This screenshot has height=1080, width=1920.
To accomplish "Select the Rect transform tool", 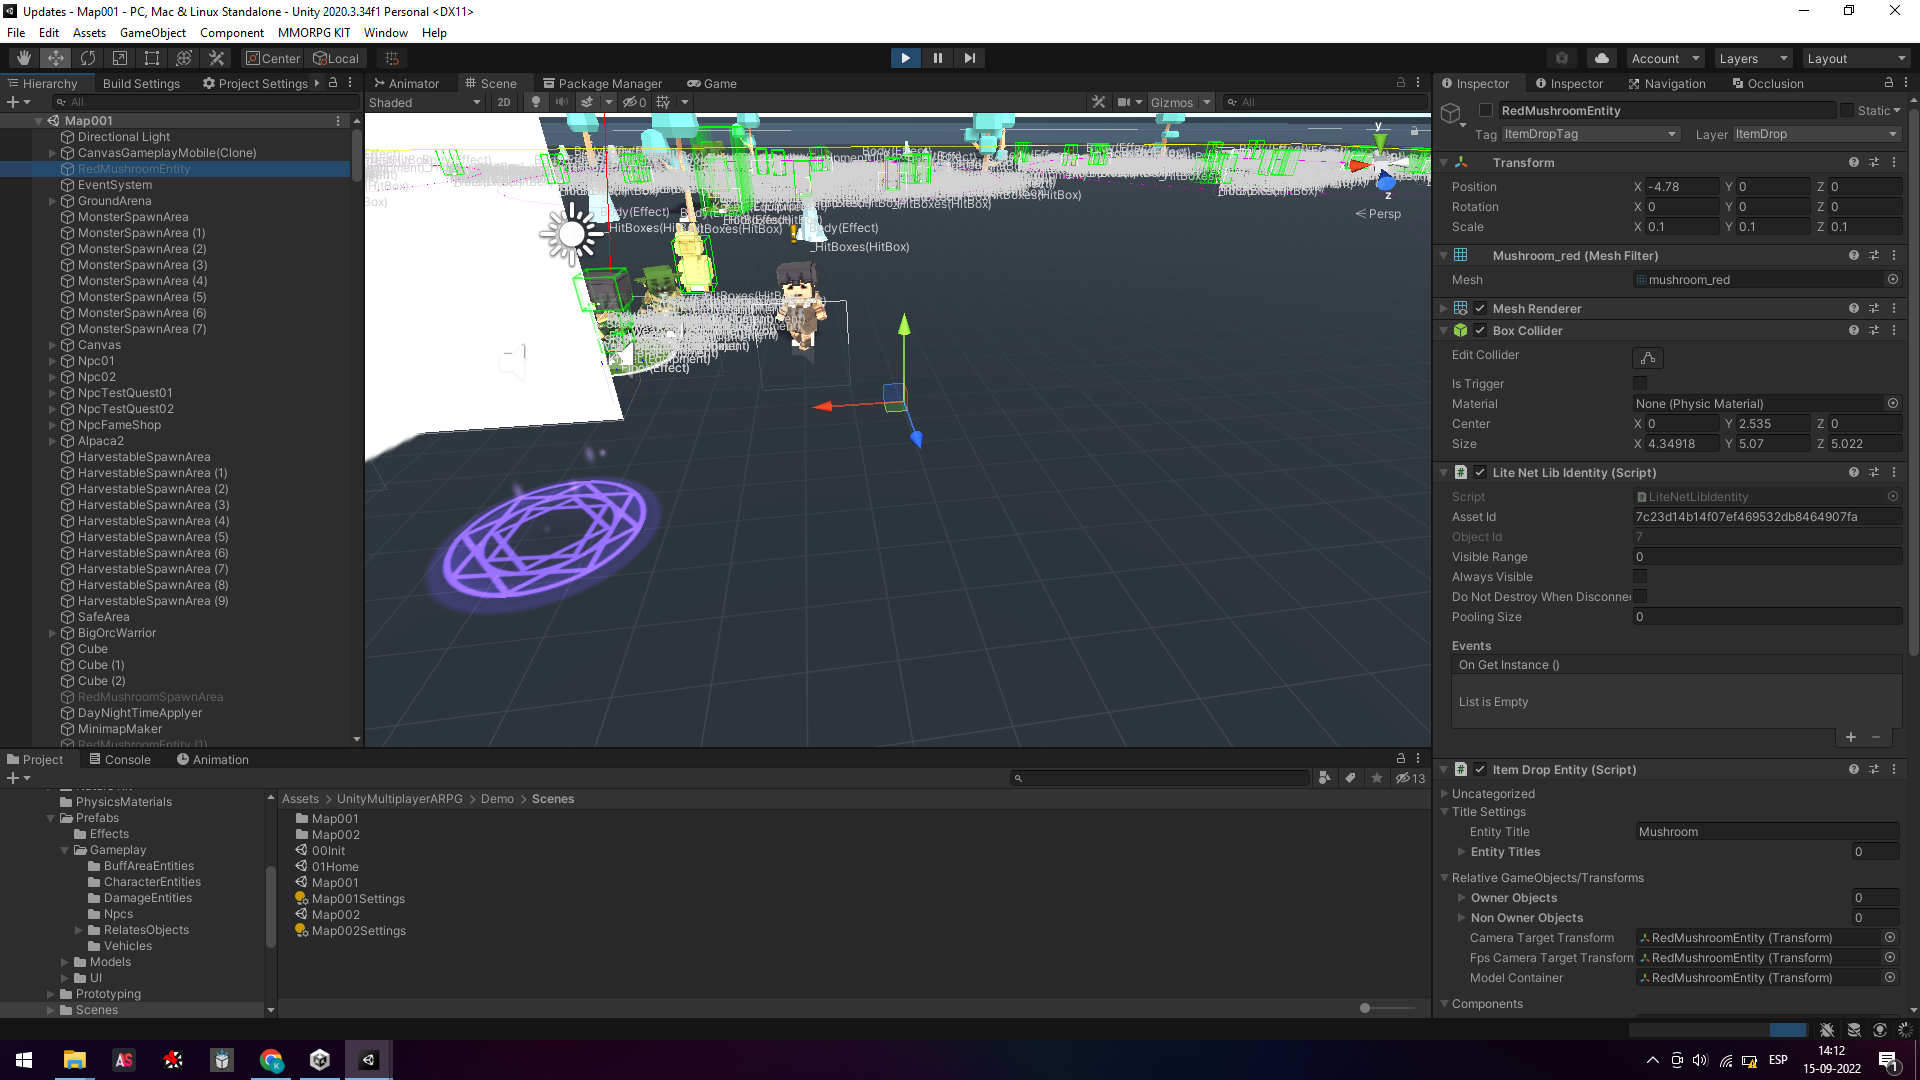I will coord(152,58).
